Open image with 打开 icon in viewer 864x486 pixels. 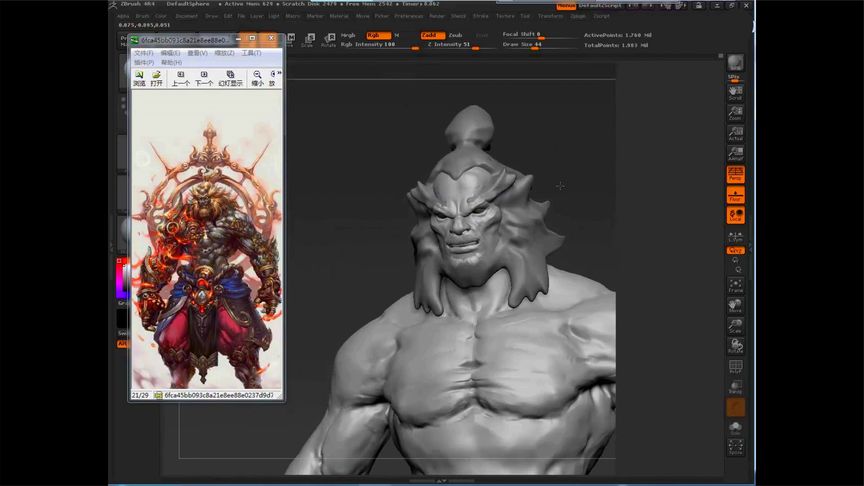pos(156,78)
